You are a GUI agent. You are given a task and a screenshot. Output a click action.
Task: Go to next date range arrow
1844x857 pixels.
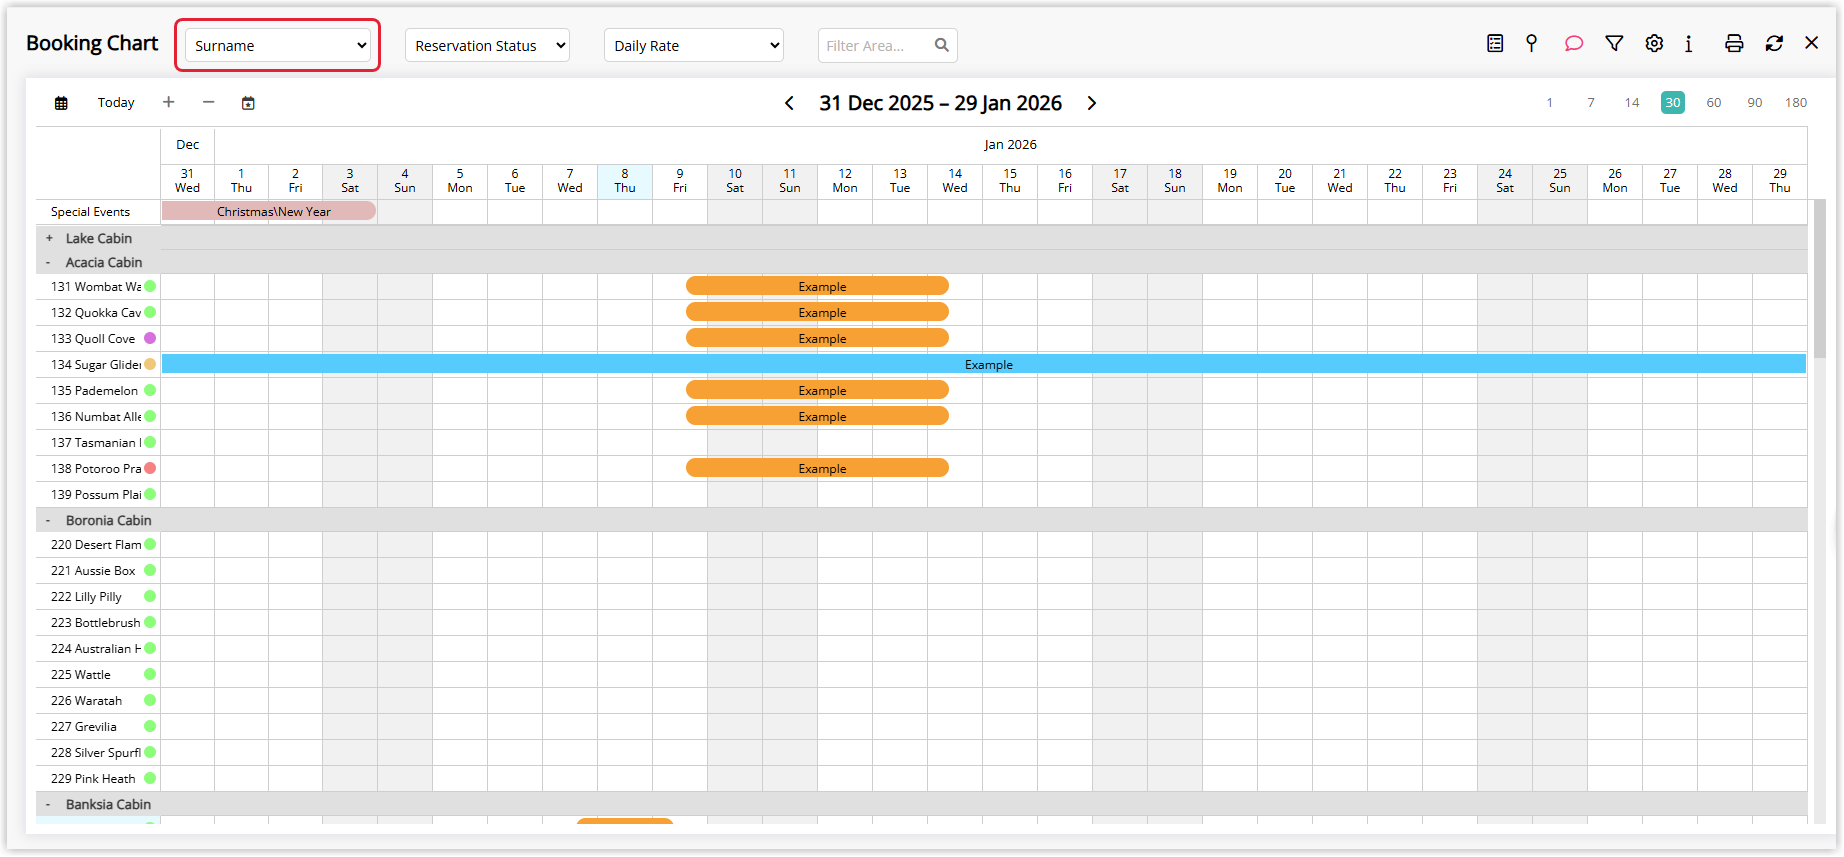coord(1091,103)
